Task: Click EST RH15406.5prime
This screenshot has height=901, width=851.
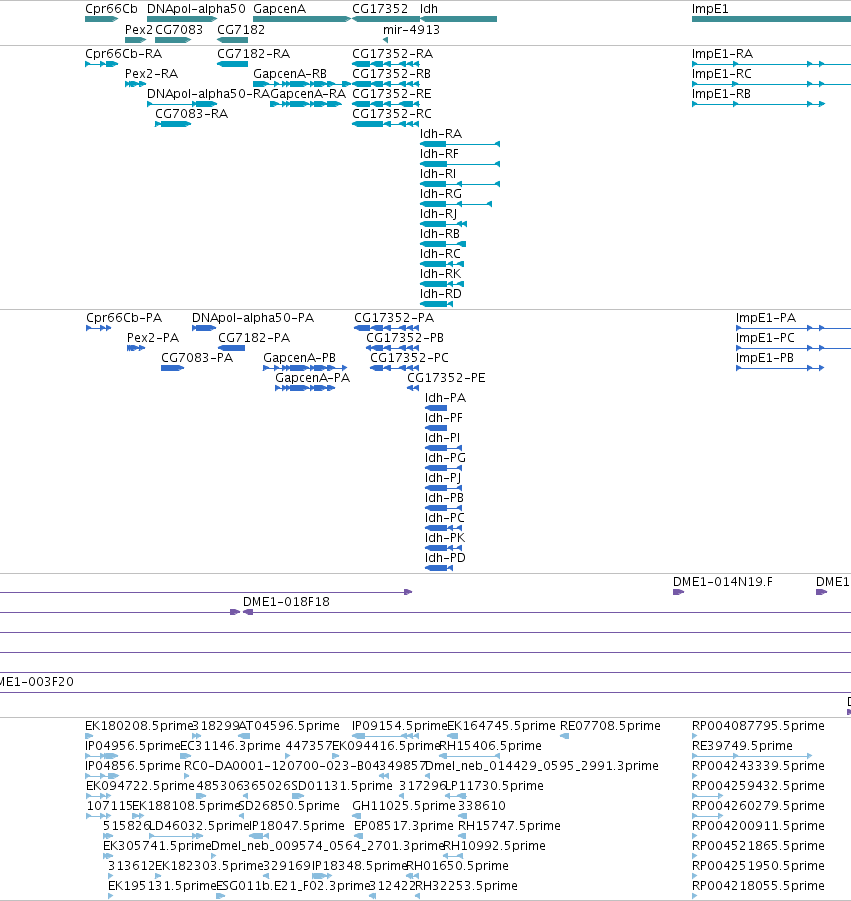Action: point(490,746)
